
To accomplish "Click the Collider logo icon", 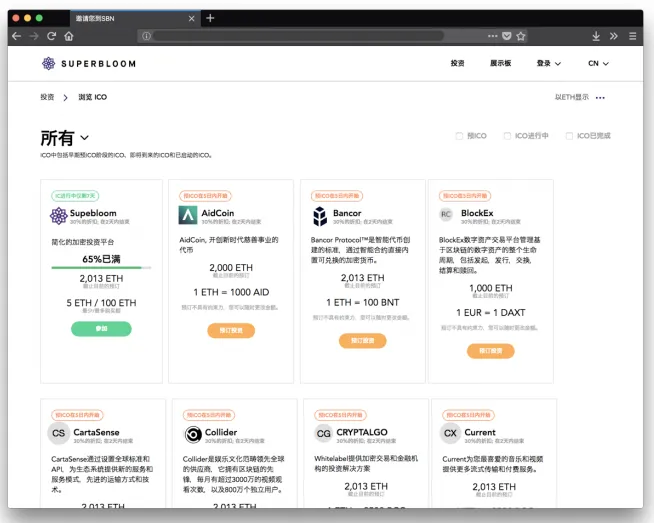I will click(193, 435).
